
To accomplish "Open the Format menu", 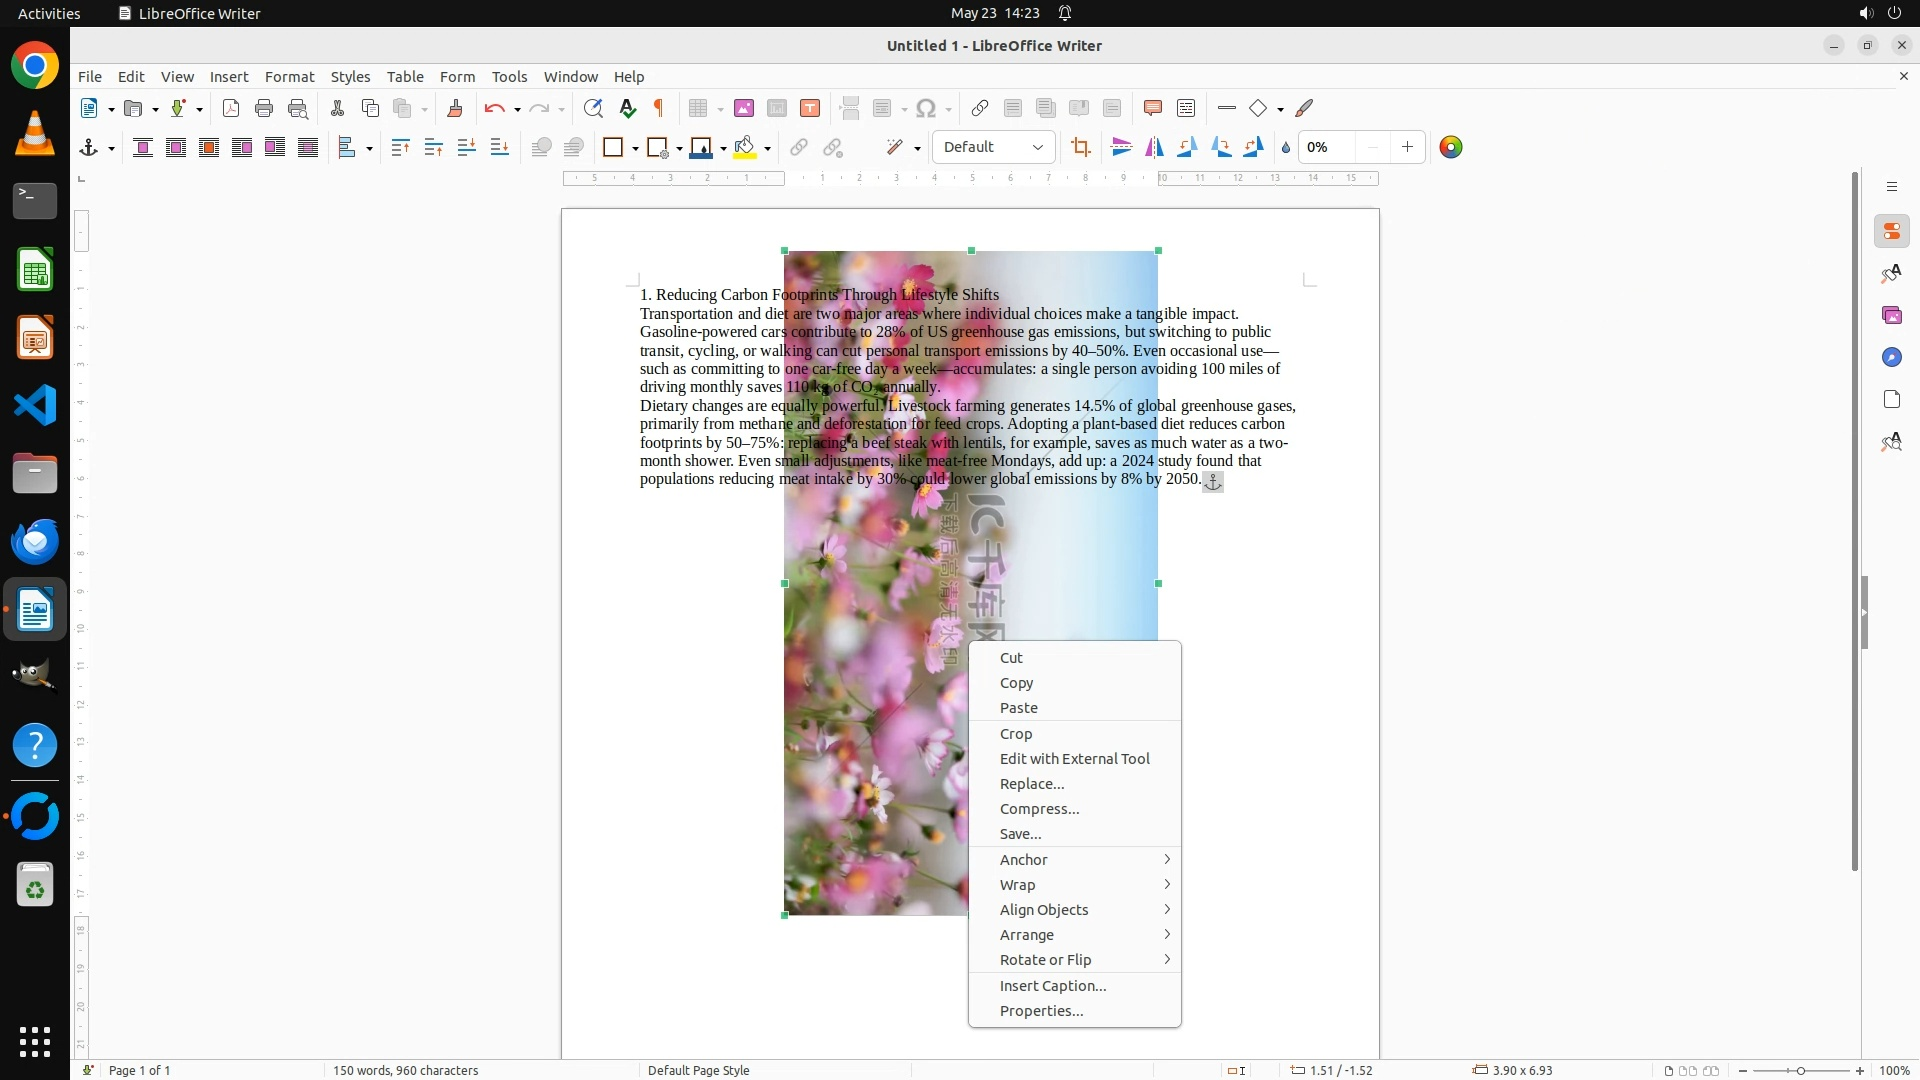I will pos(289,77).
